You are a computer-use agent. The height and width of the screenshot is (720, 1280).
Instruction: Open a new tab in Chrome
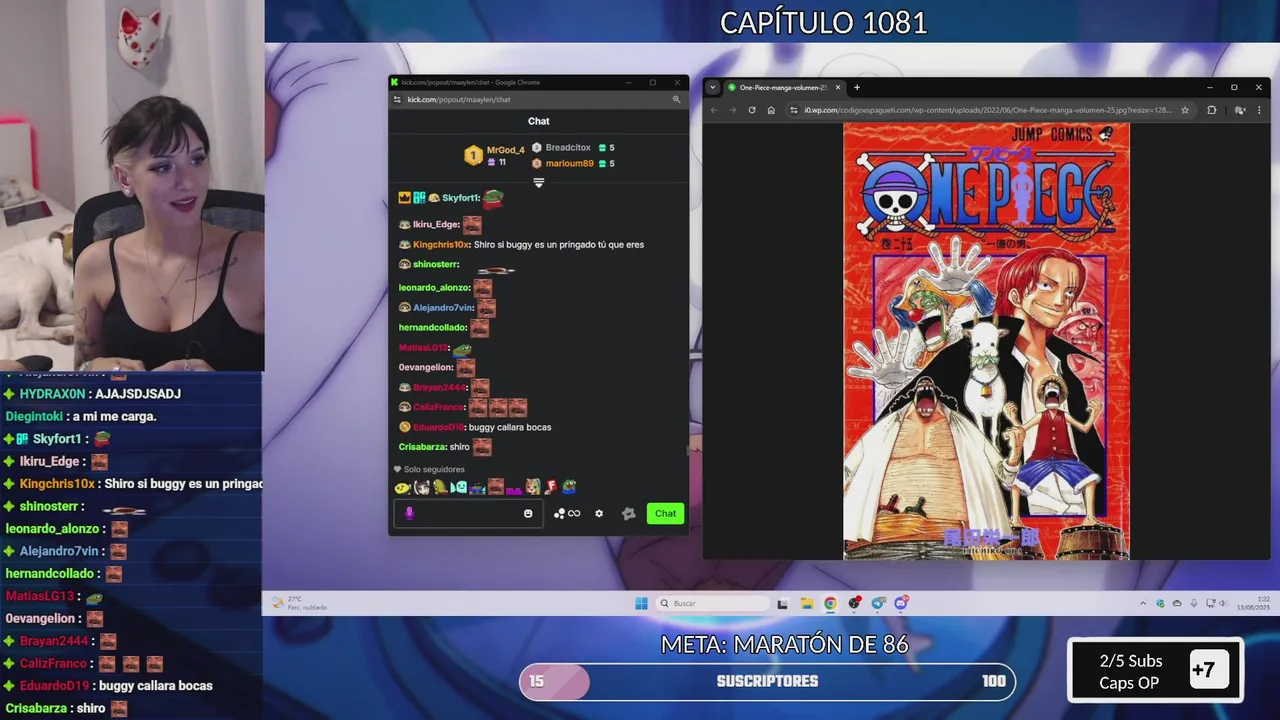[x=857, y=87]
